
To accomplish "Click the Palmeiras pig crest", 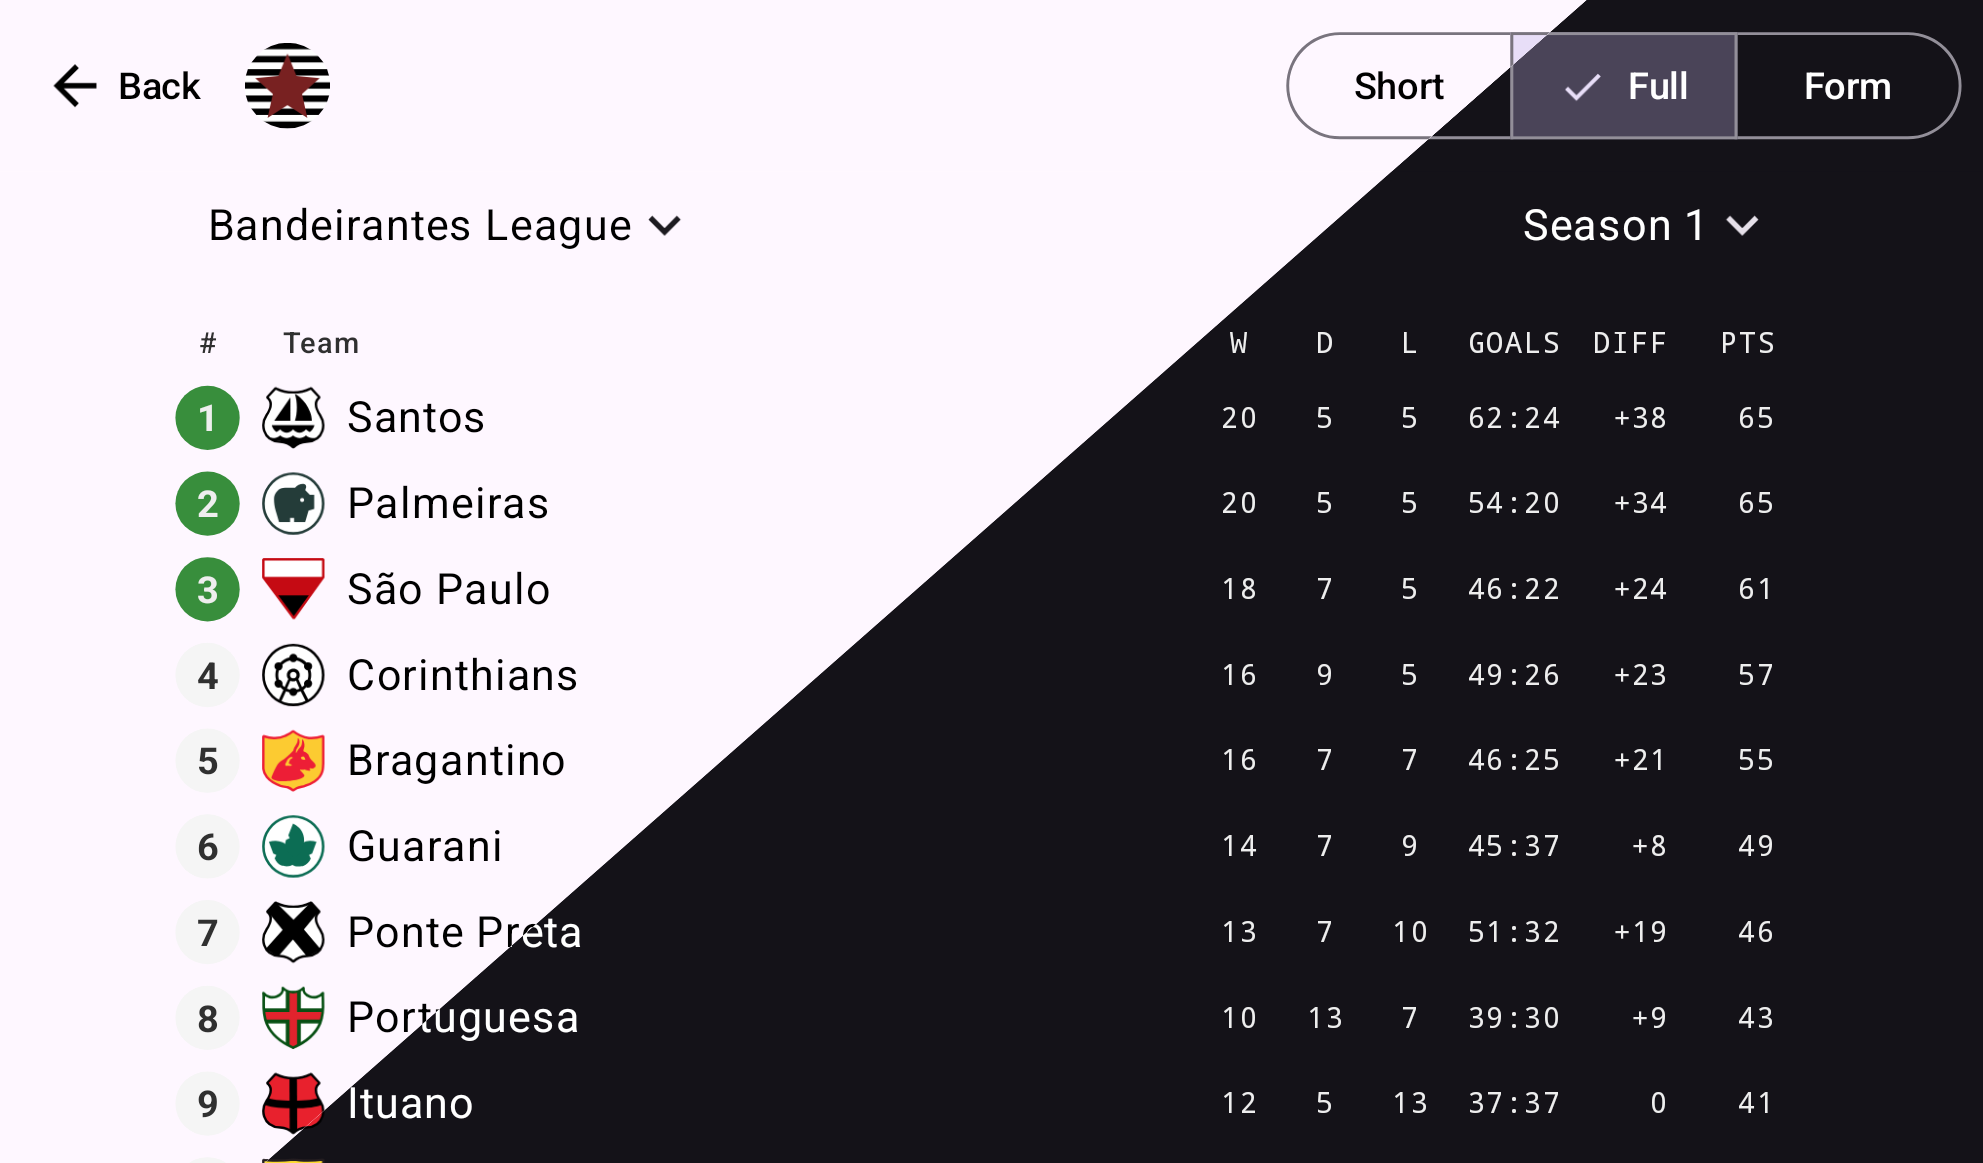I will tap(293, 503).
